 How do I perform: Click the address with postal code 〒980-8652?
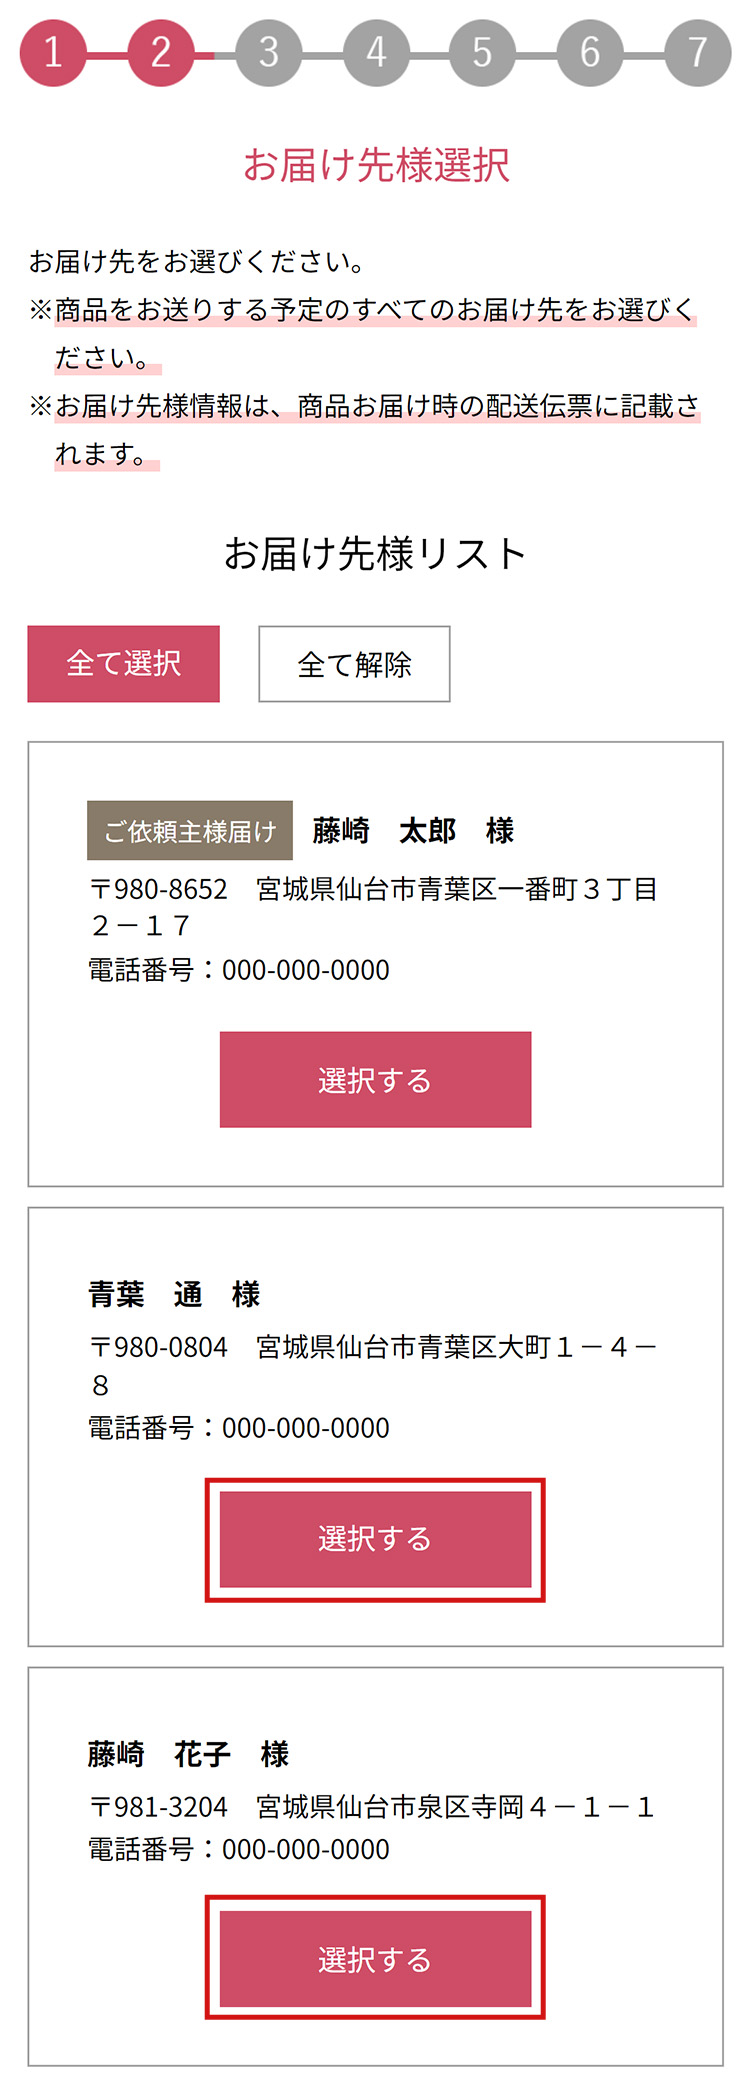(x=373, y=907)
